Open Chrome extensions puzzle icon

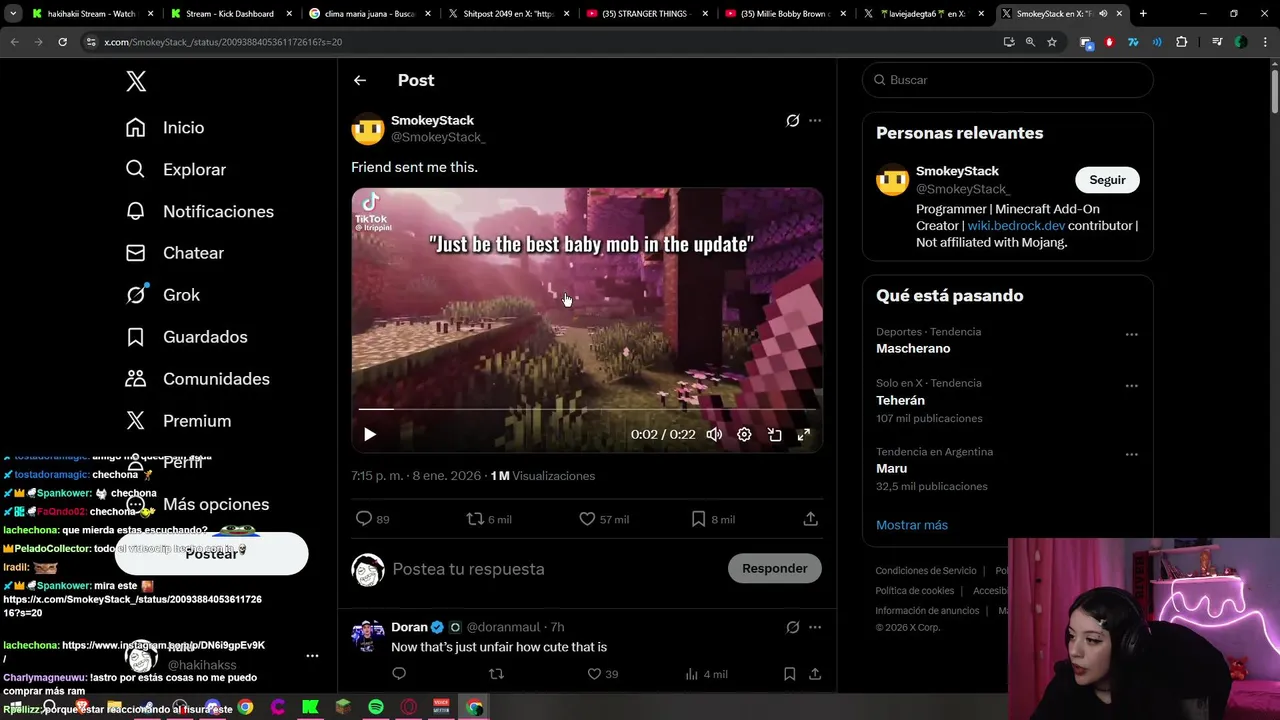pyautogui.click(x=1182, y=42)
